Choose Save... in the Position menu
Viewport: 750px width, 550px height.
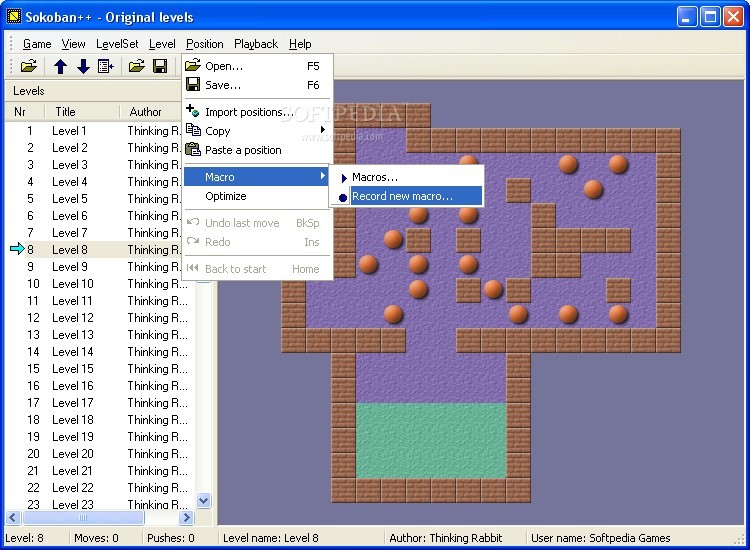click(256, 85)
